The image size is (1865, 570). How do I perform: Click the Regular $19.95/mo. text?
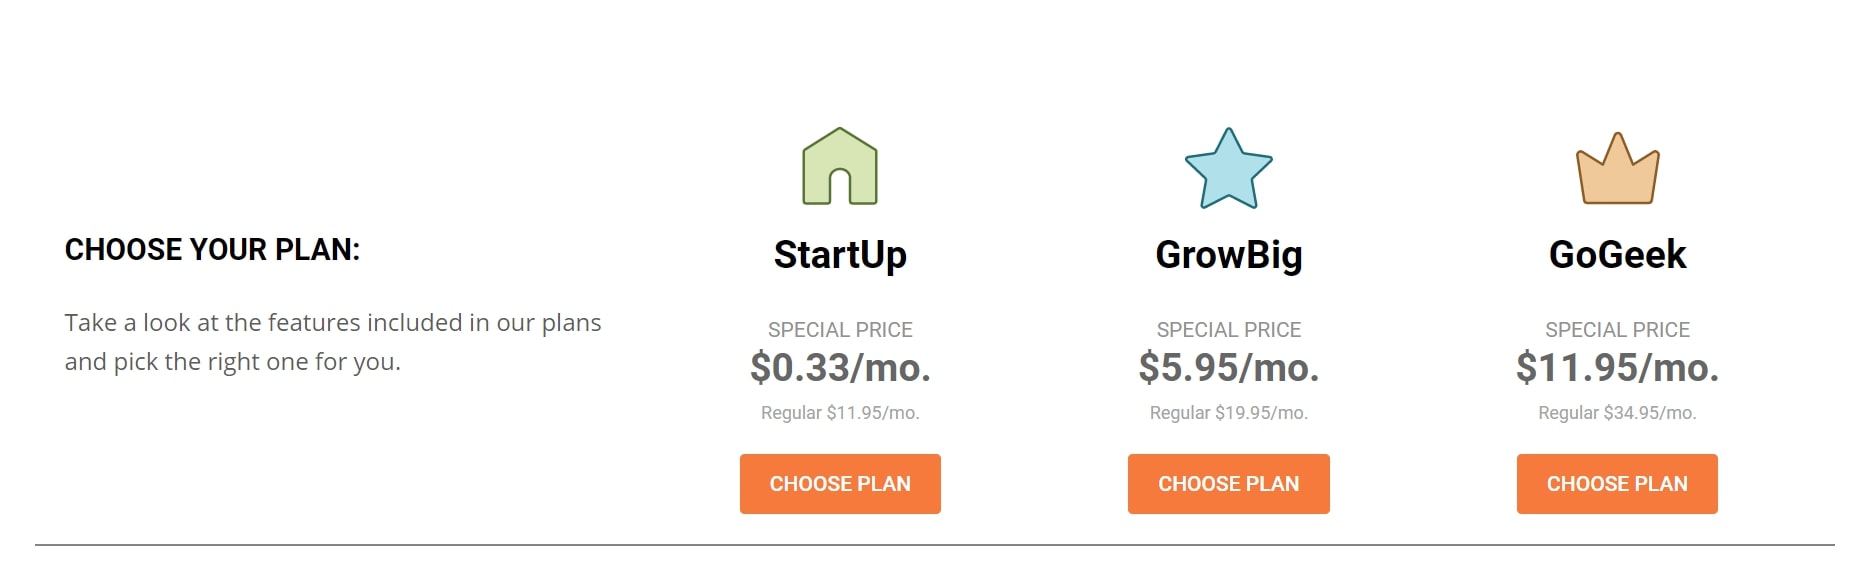[x=1229, y=413]
